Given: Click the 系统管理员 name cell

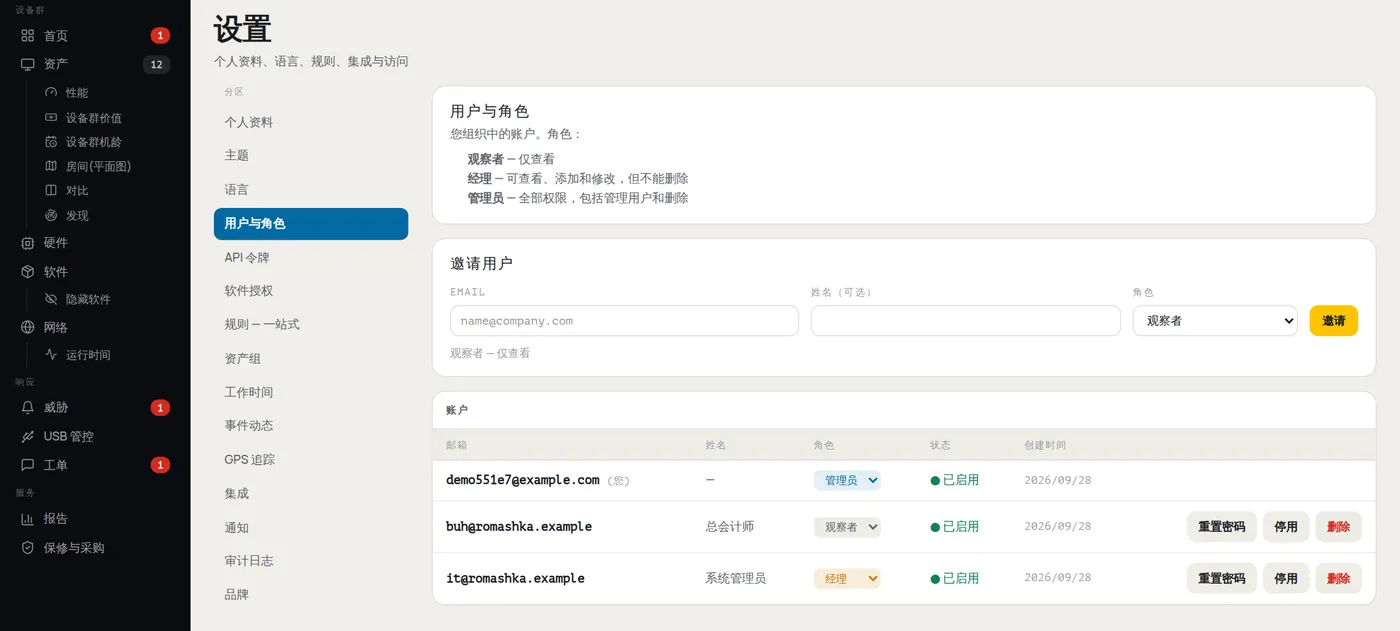Looking at the screenshot, I should [x=736, y=579].
